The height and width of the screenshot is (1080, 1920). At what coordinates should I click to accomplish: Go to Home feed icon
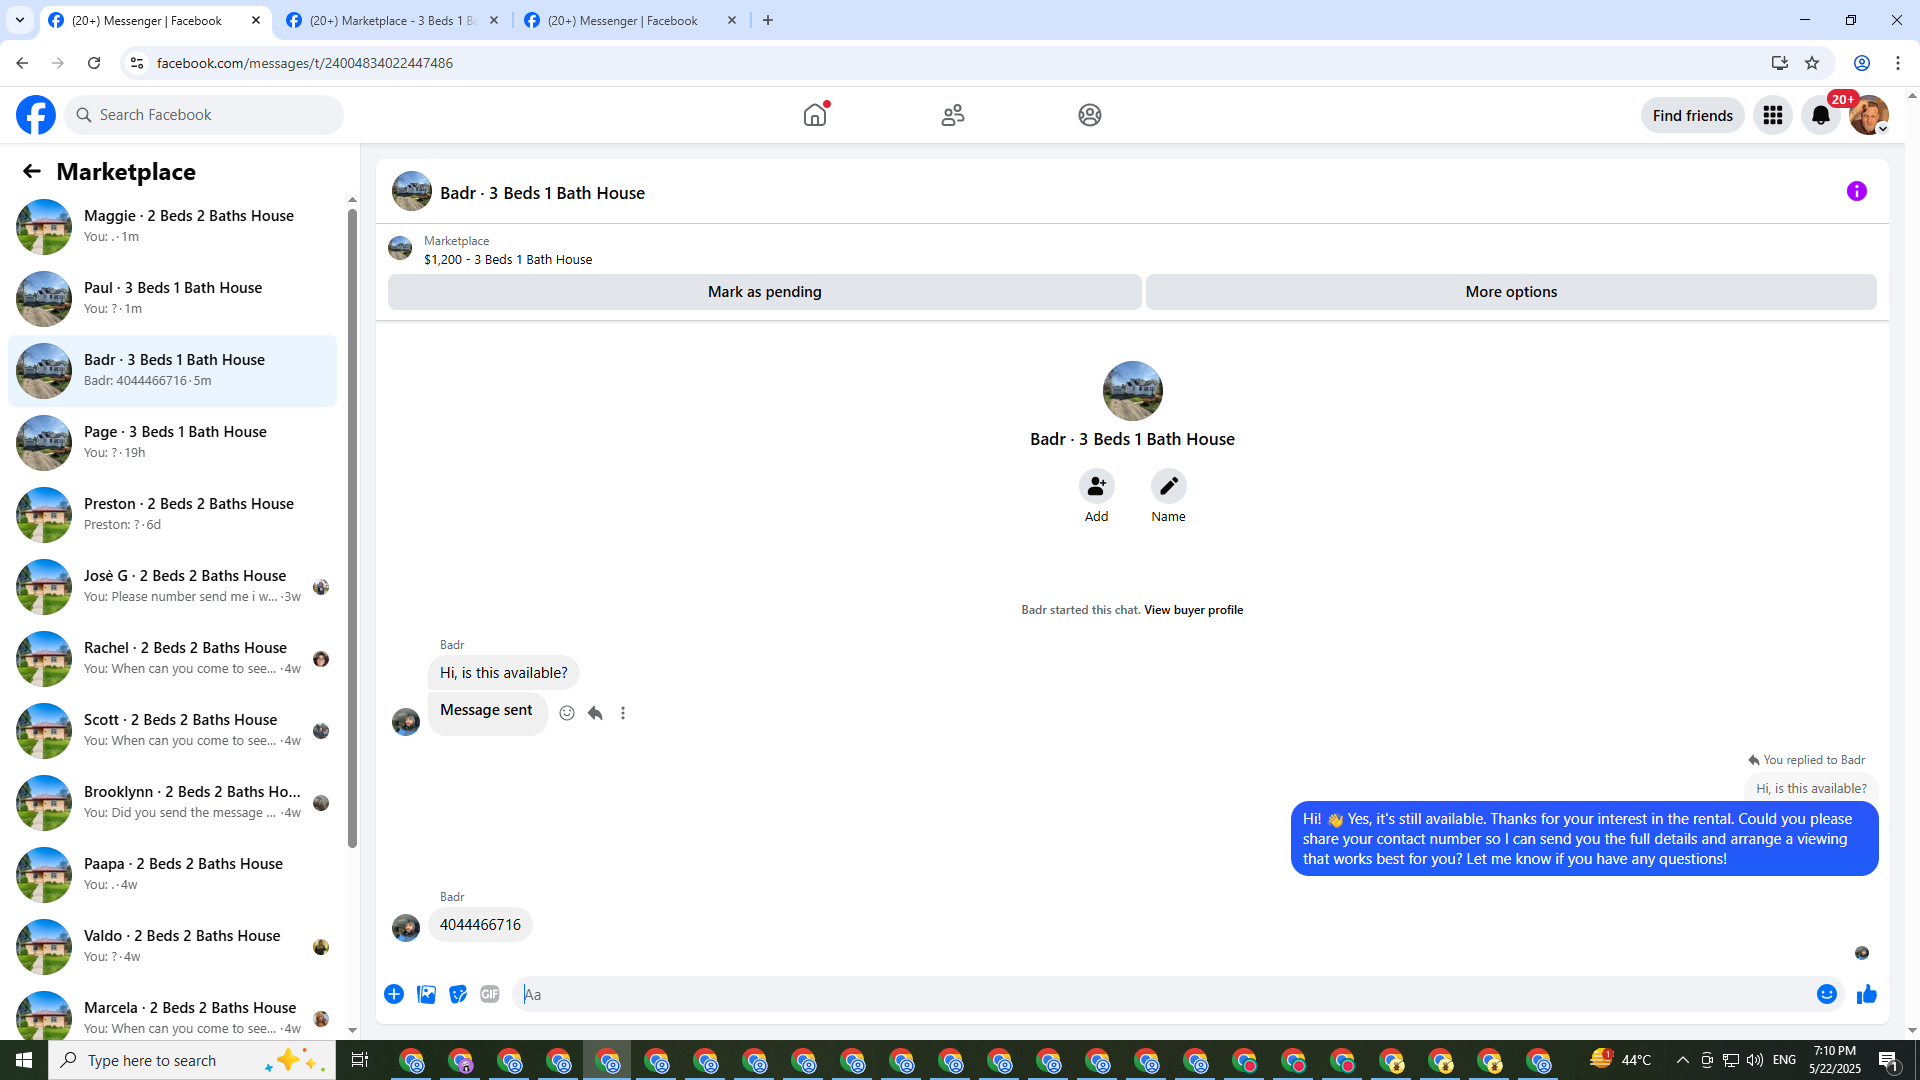tap(815, 115)
